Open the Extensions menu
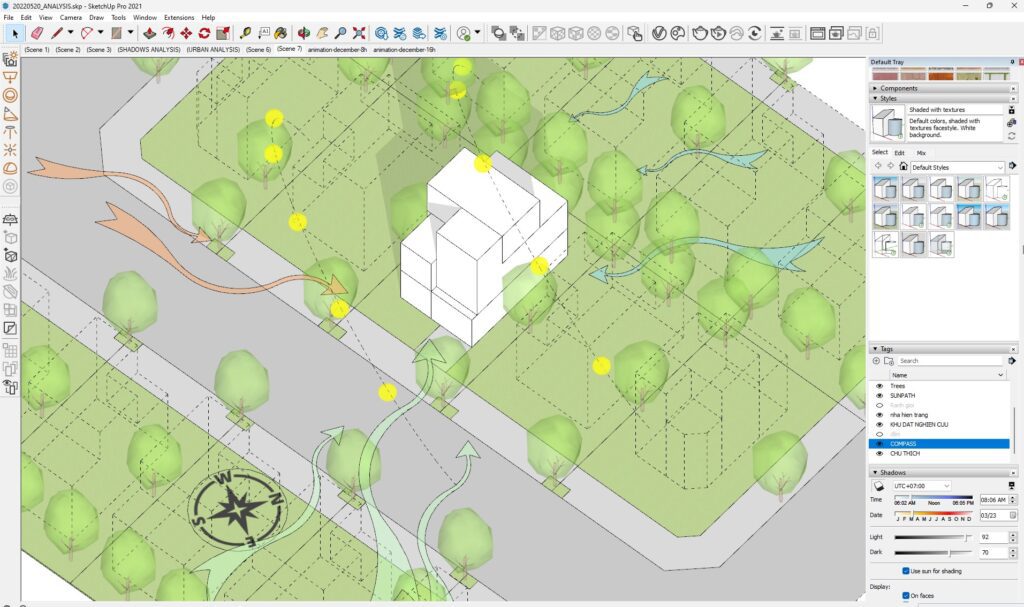The width and height of the screenshot is (1024, 607). 179,18
